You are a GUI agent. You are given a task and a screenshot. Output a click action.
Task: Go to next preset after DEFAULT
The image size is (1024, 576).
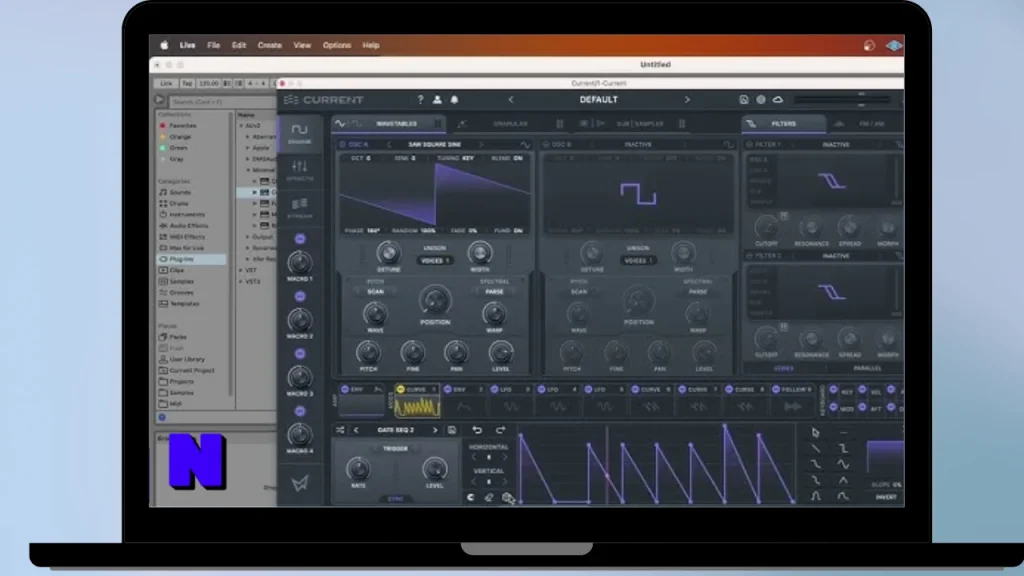pos(687,99)
